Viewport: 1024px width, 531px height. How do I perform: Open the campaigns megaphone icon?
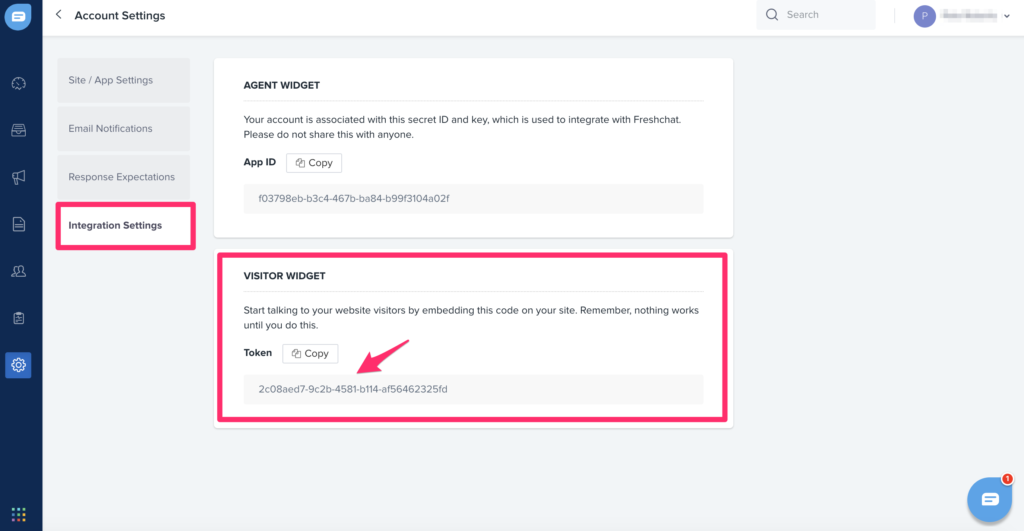[19, 177]
